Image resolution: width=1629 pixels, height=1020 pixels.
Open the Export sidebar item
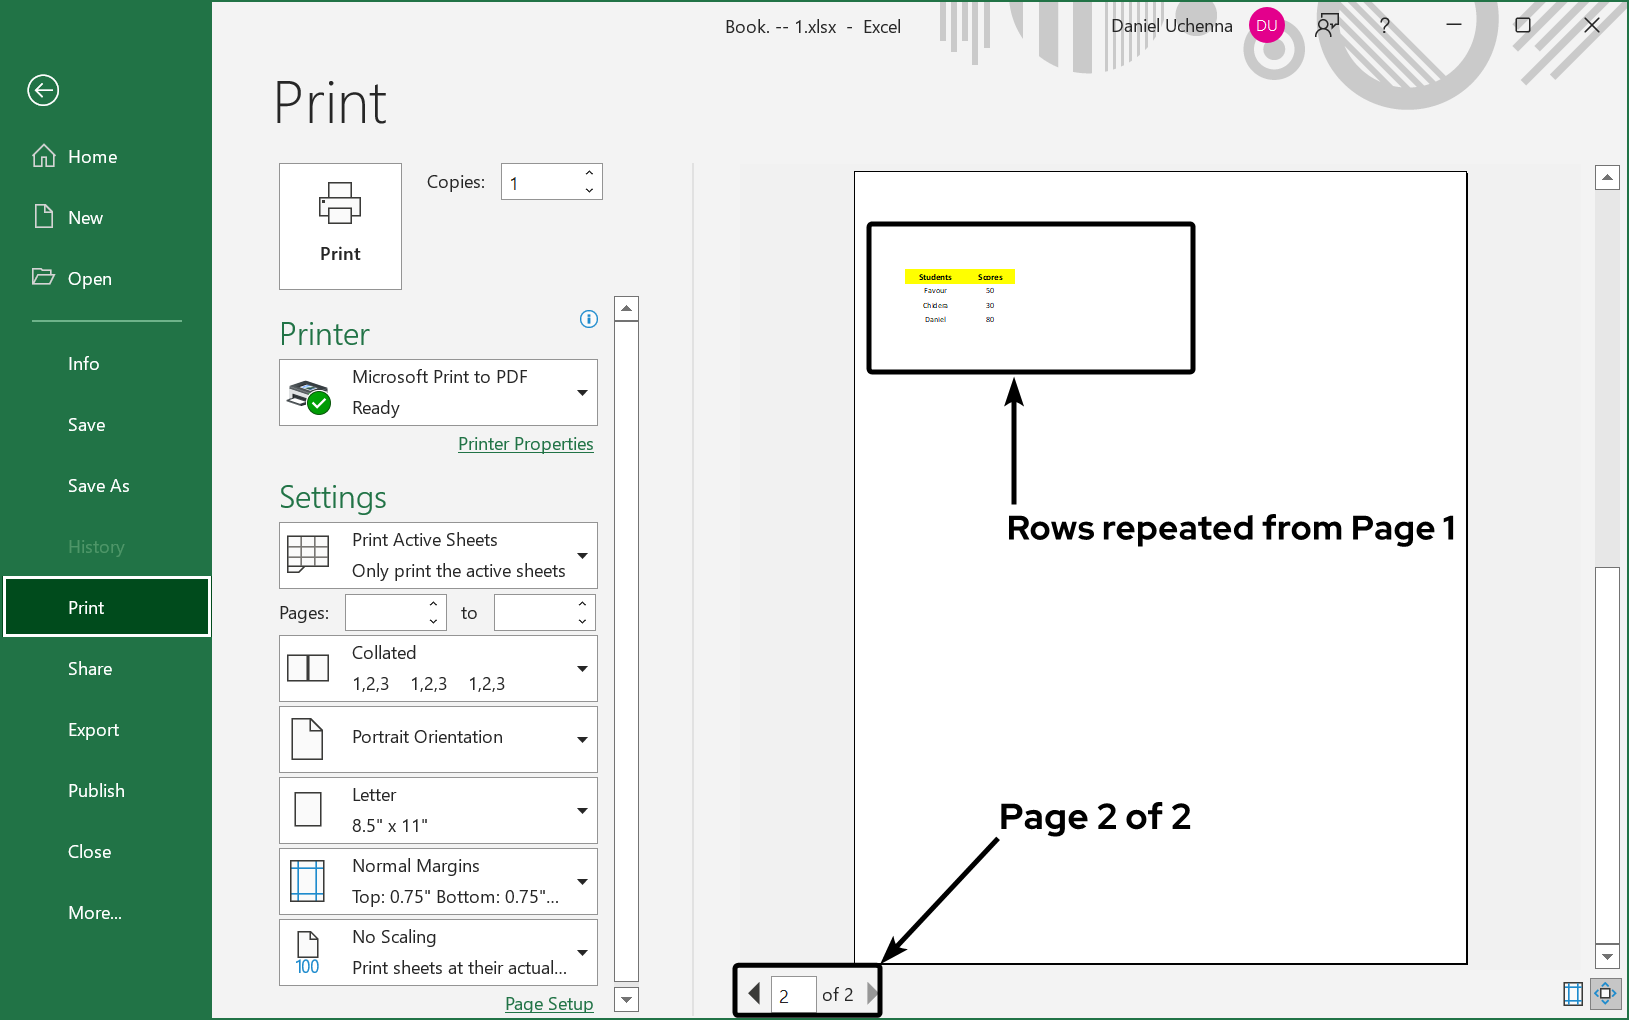pos(94,730)
